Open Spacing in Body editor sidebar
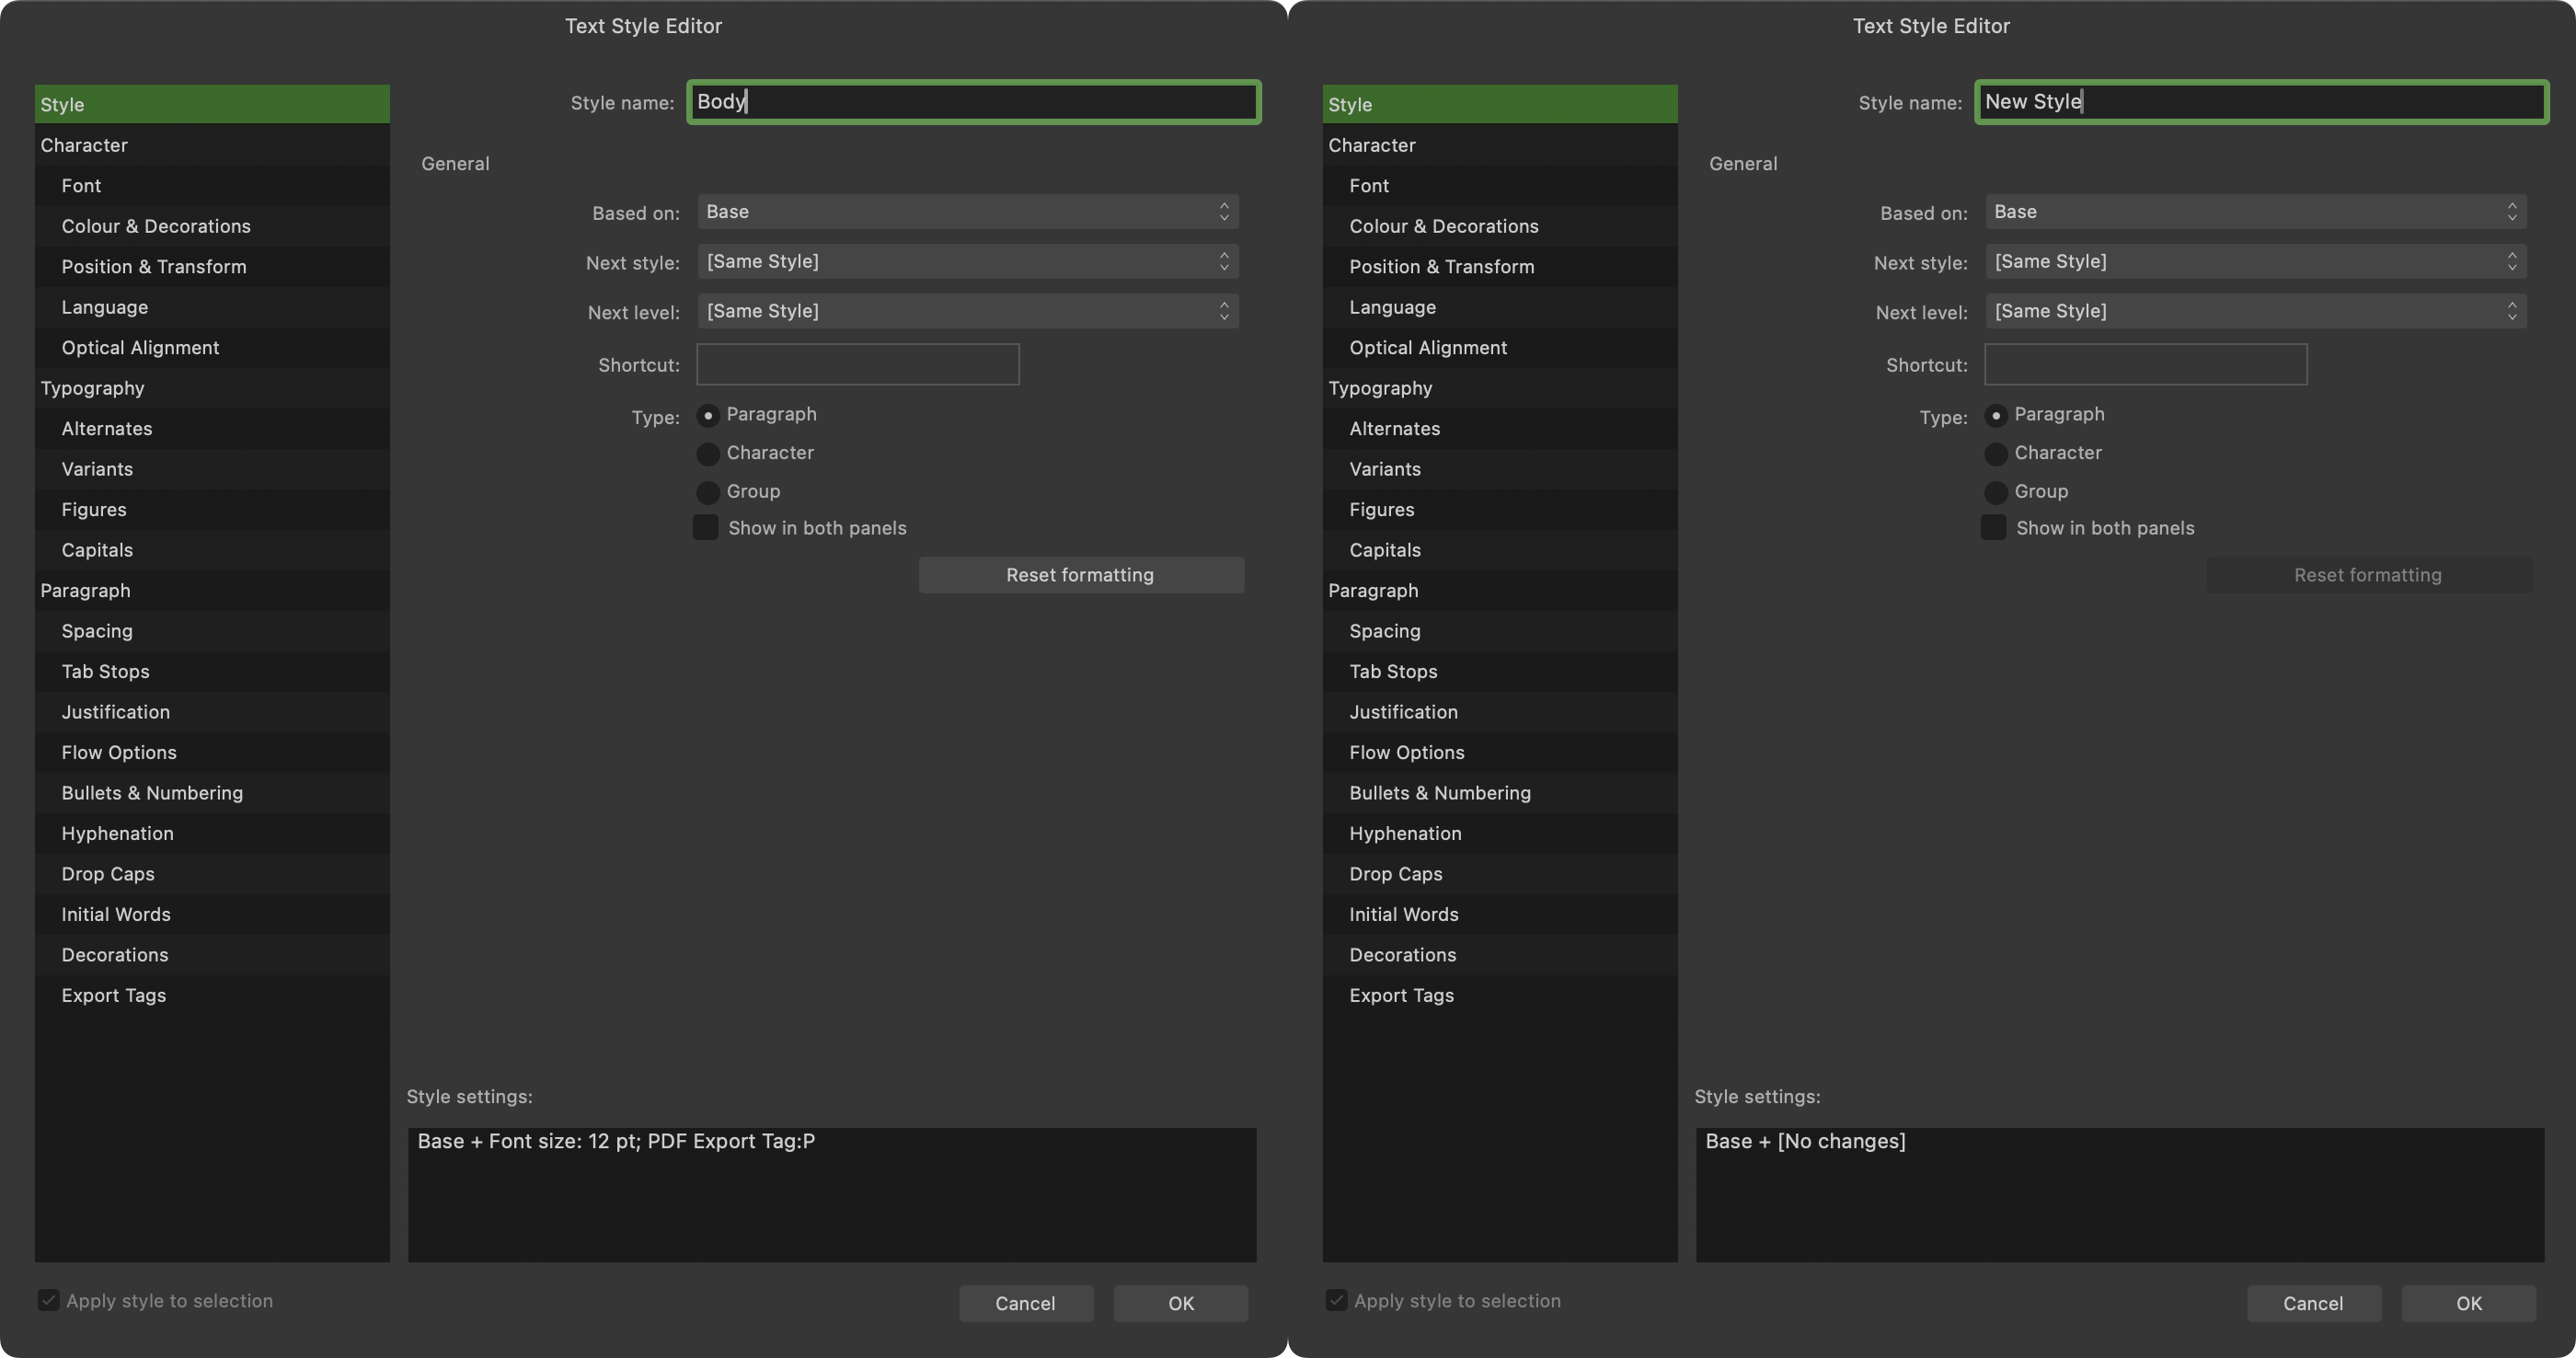This screenshot has height=1358, width=2576. (x=212, y=631)
